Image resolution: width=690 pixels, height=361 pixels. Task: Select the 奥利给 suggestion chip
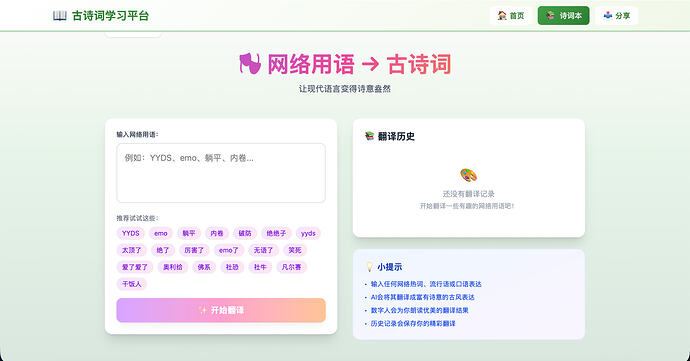pyautogui.click(x=173, y=267)
